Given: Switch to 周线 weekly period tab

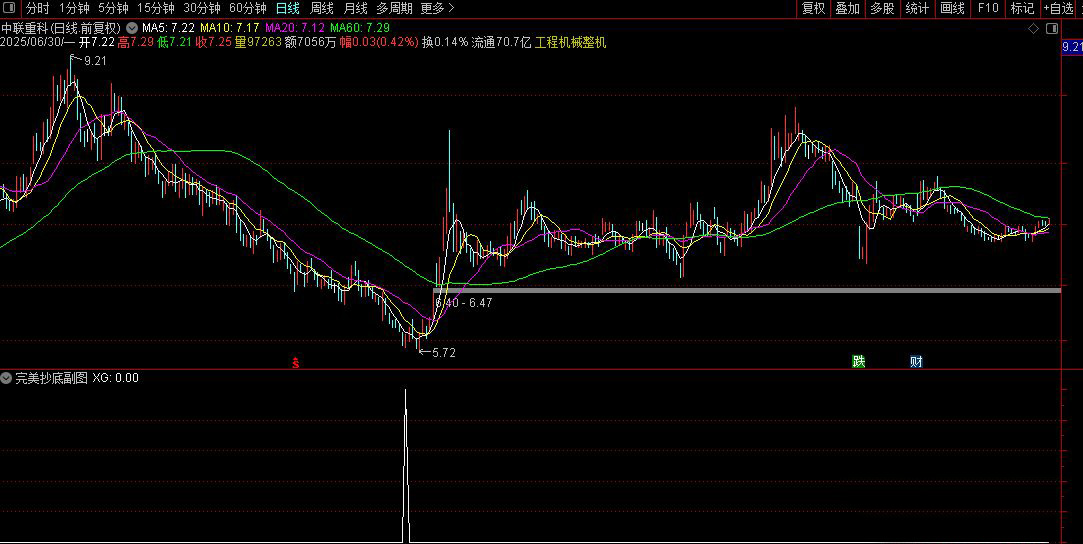Looking at the screenshot, I should click(x=322, y=8).
